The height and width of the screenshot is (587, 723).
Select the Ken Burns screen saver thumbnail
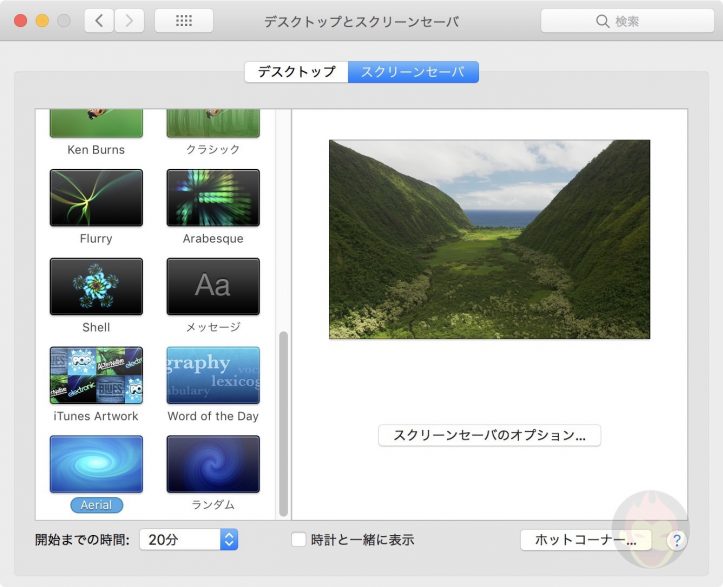96,123
